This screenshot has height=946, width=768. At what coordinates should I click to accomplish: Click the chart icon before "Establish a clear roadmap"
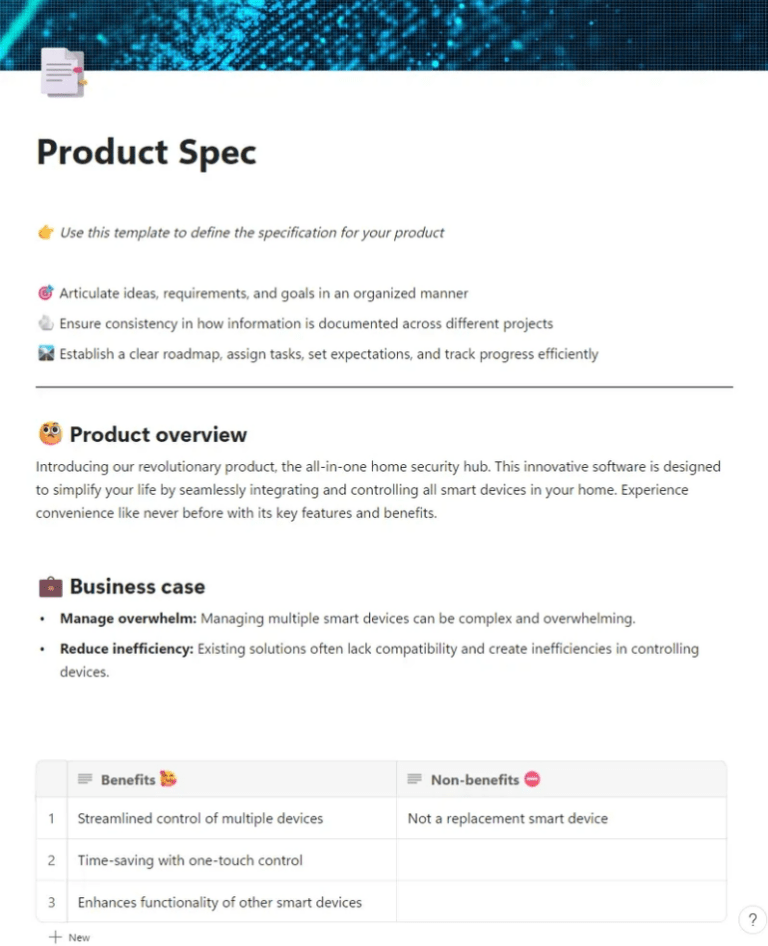tap(45, 354)
